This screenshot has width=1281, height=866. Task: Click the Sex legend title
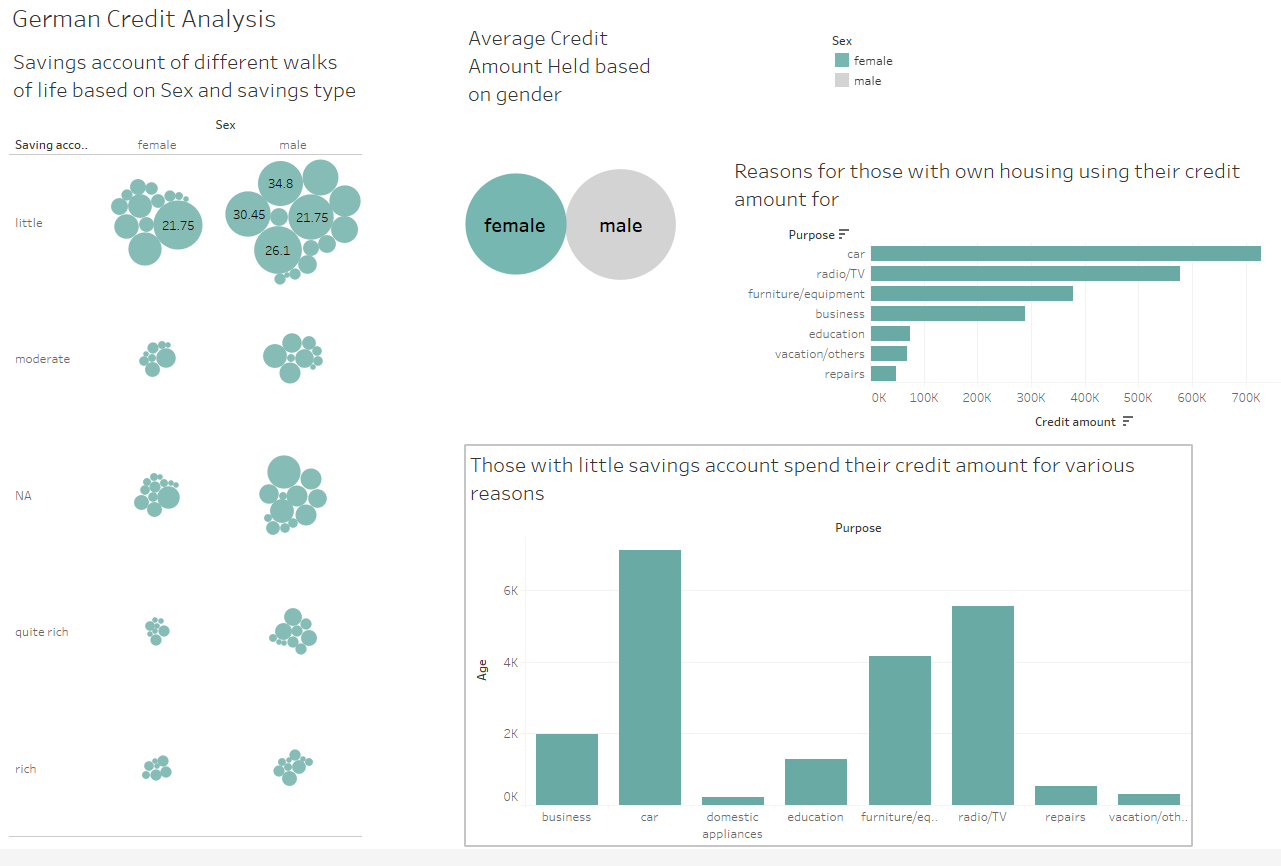841,41
